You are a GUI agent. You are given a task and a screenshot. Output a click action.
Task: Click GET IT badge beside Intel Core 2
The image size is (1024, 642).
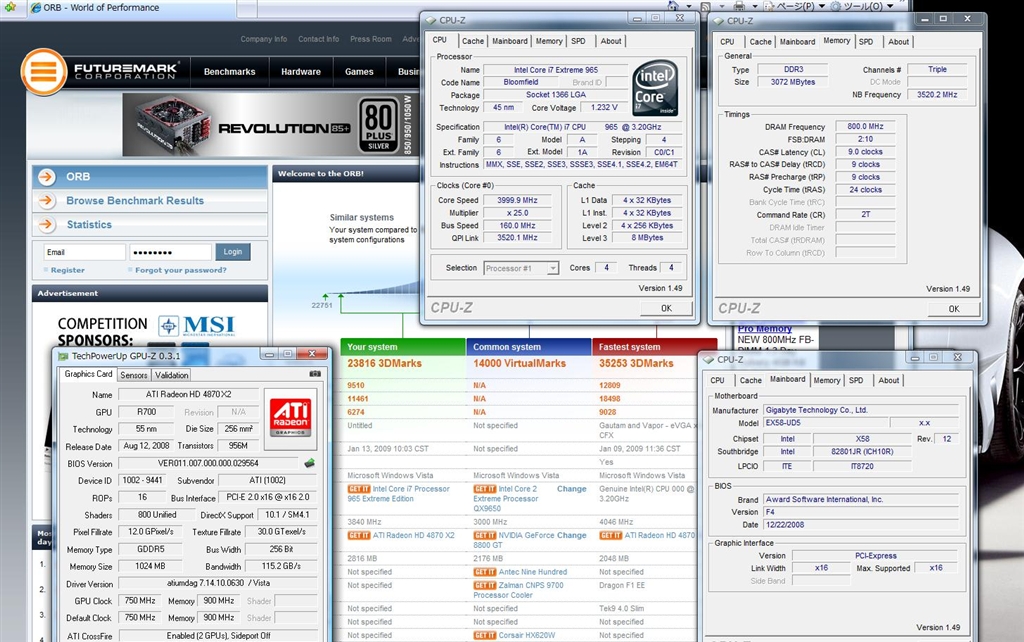point(485,489)
